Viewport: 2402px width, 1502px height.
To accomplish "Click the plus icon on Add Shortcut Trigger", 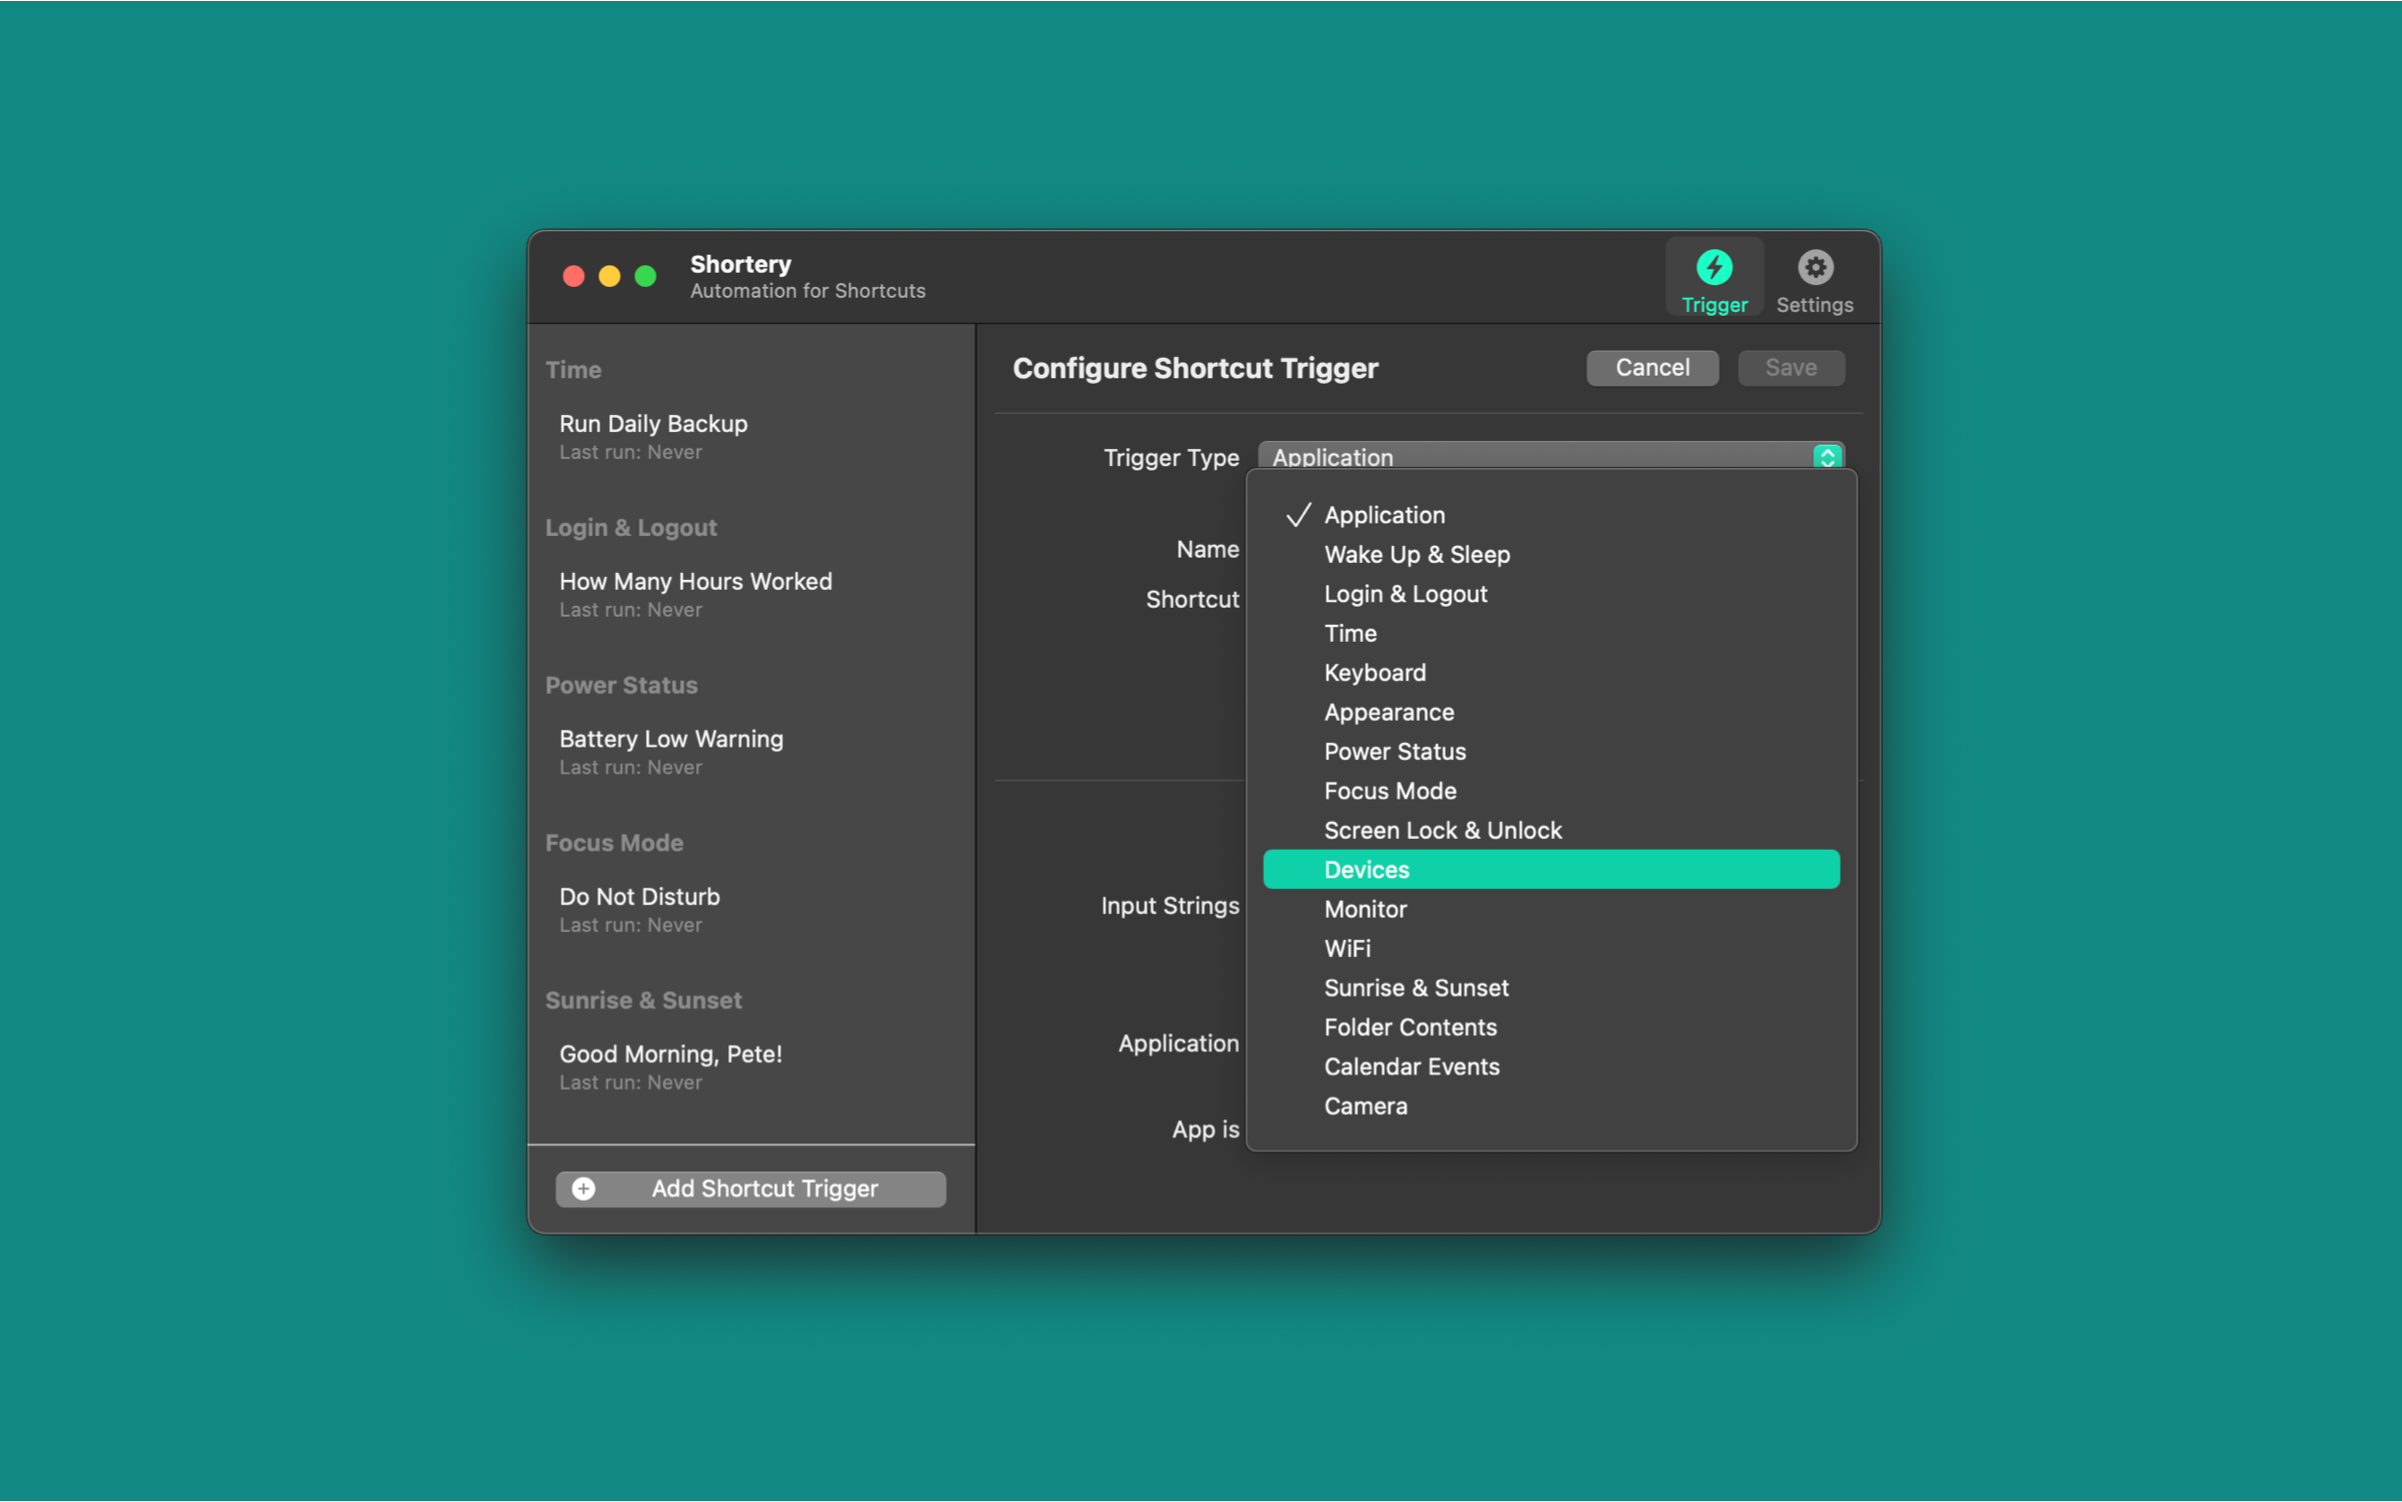I will coord(584,1188).
